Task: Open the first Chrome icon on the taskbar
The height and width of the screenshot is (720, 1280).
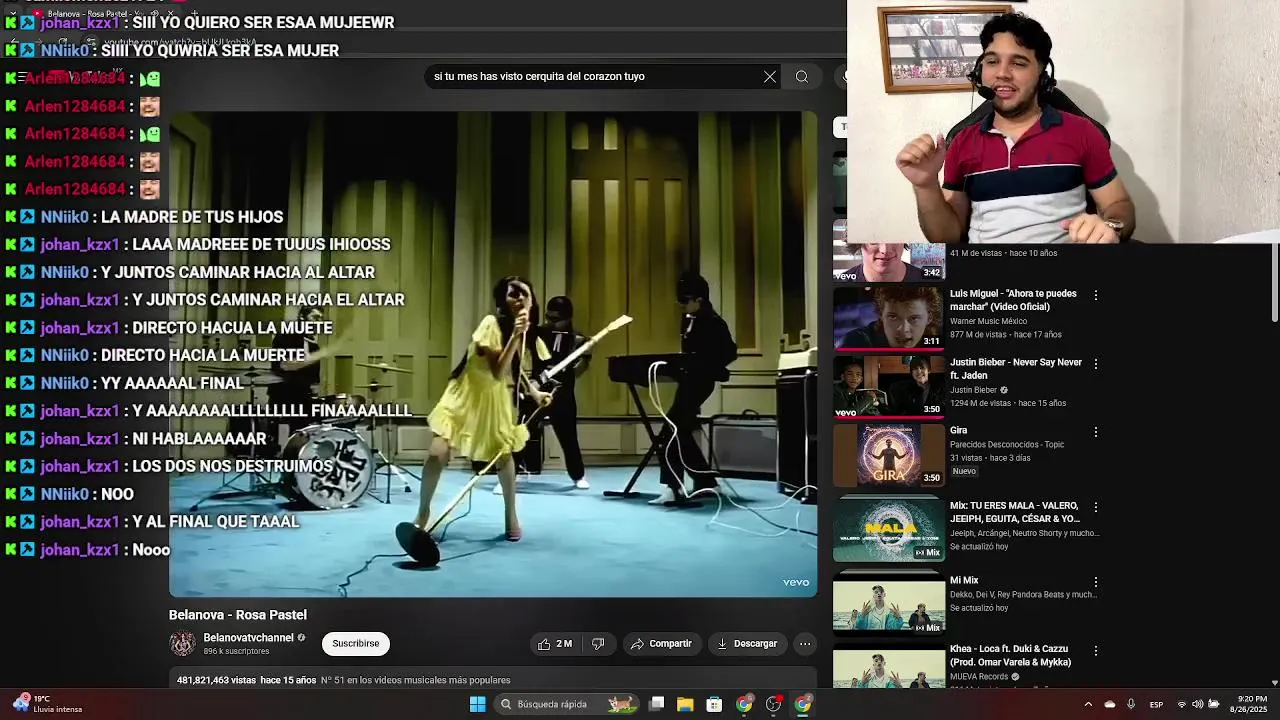Action: pyautogui.click(x=744, y=704)
